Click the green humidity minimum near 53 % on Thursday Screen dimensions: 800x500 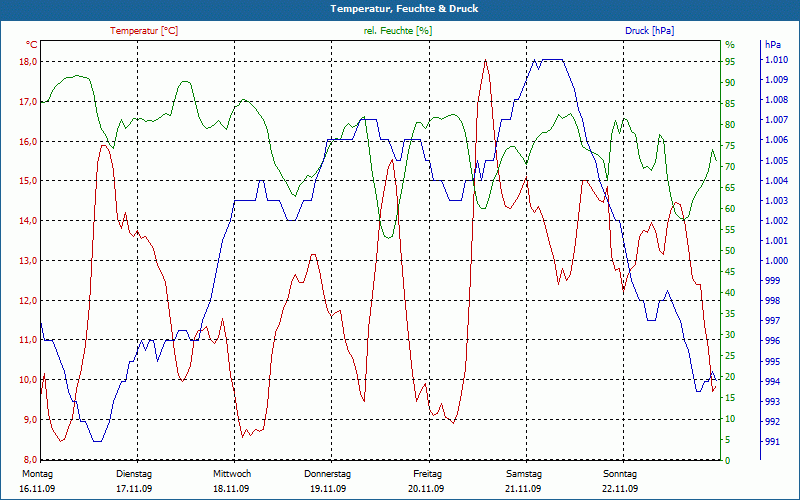(x=389, y=237)
